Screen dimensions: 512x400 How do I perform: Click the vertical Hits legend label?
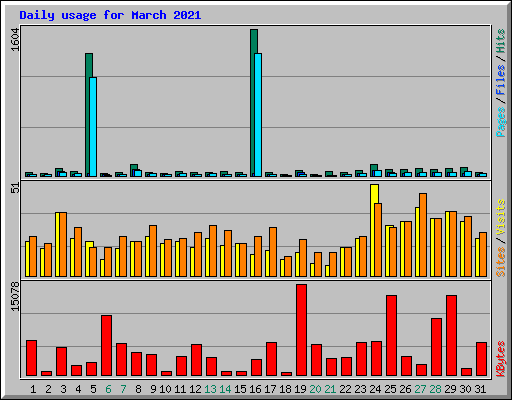click(x=500, y=41)
